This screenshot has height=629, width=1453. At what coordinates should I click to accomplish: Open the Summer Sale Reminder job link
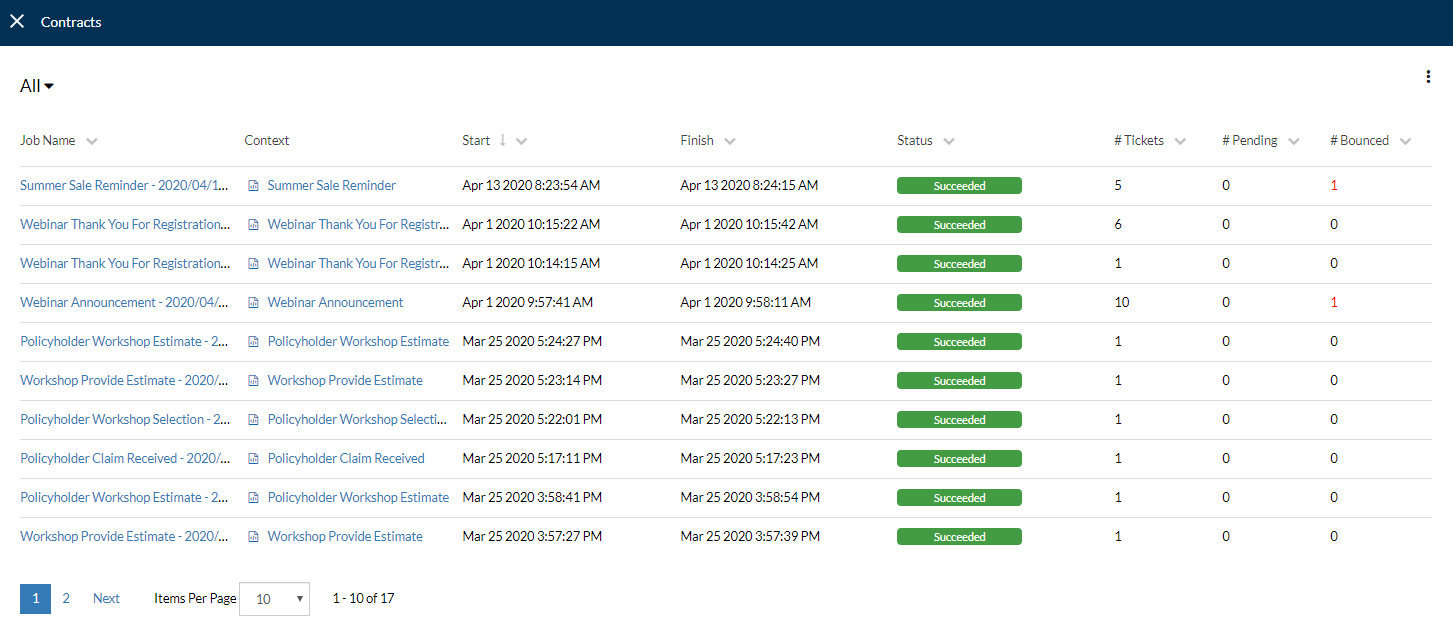tap(125, 186)
